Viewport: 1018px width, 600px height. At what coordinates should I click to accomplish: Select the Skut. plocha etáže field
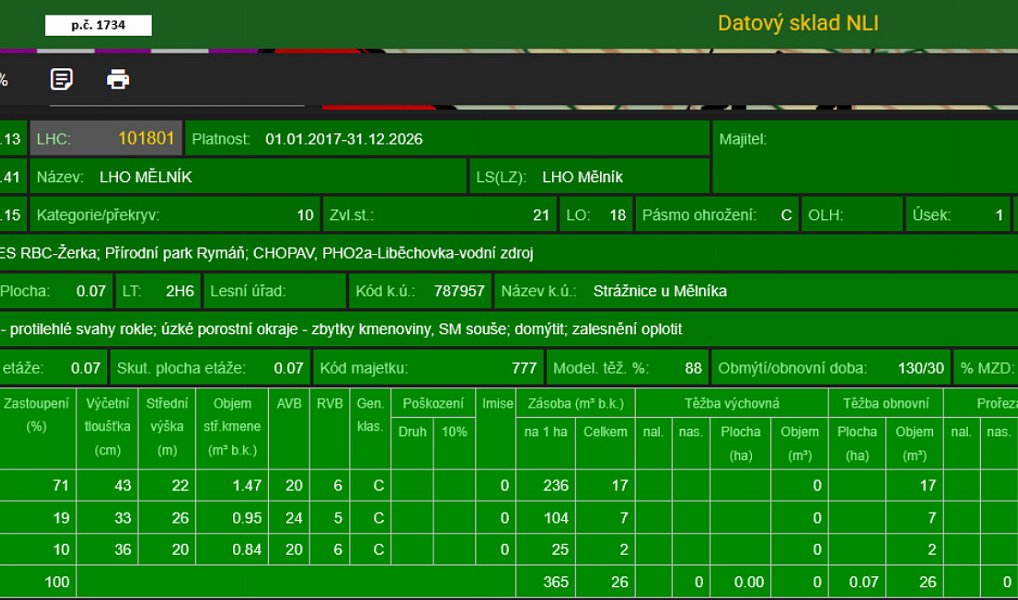210,368
